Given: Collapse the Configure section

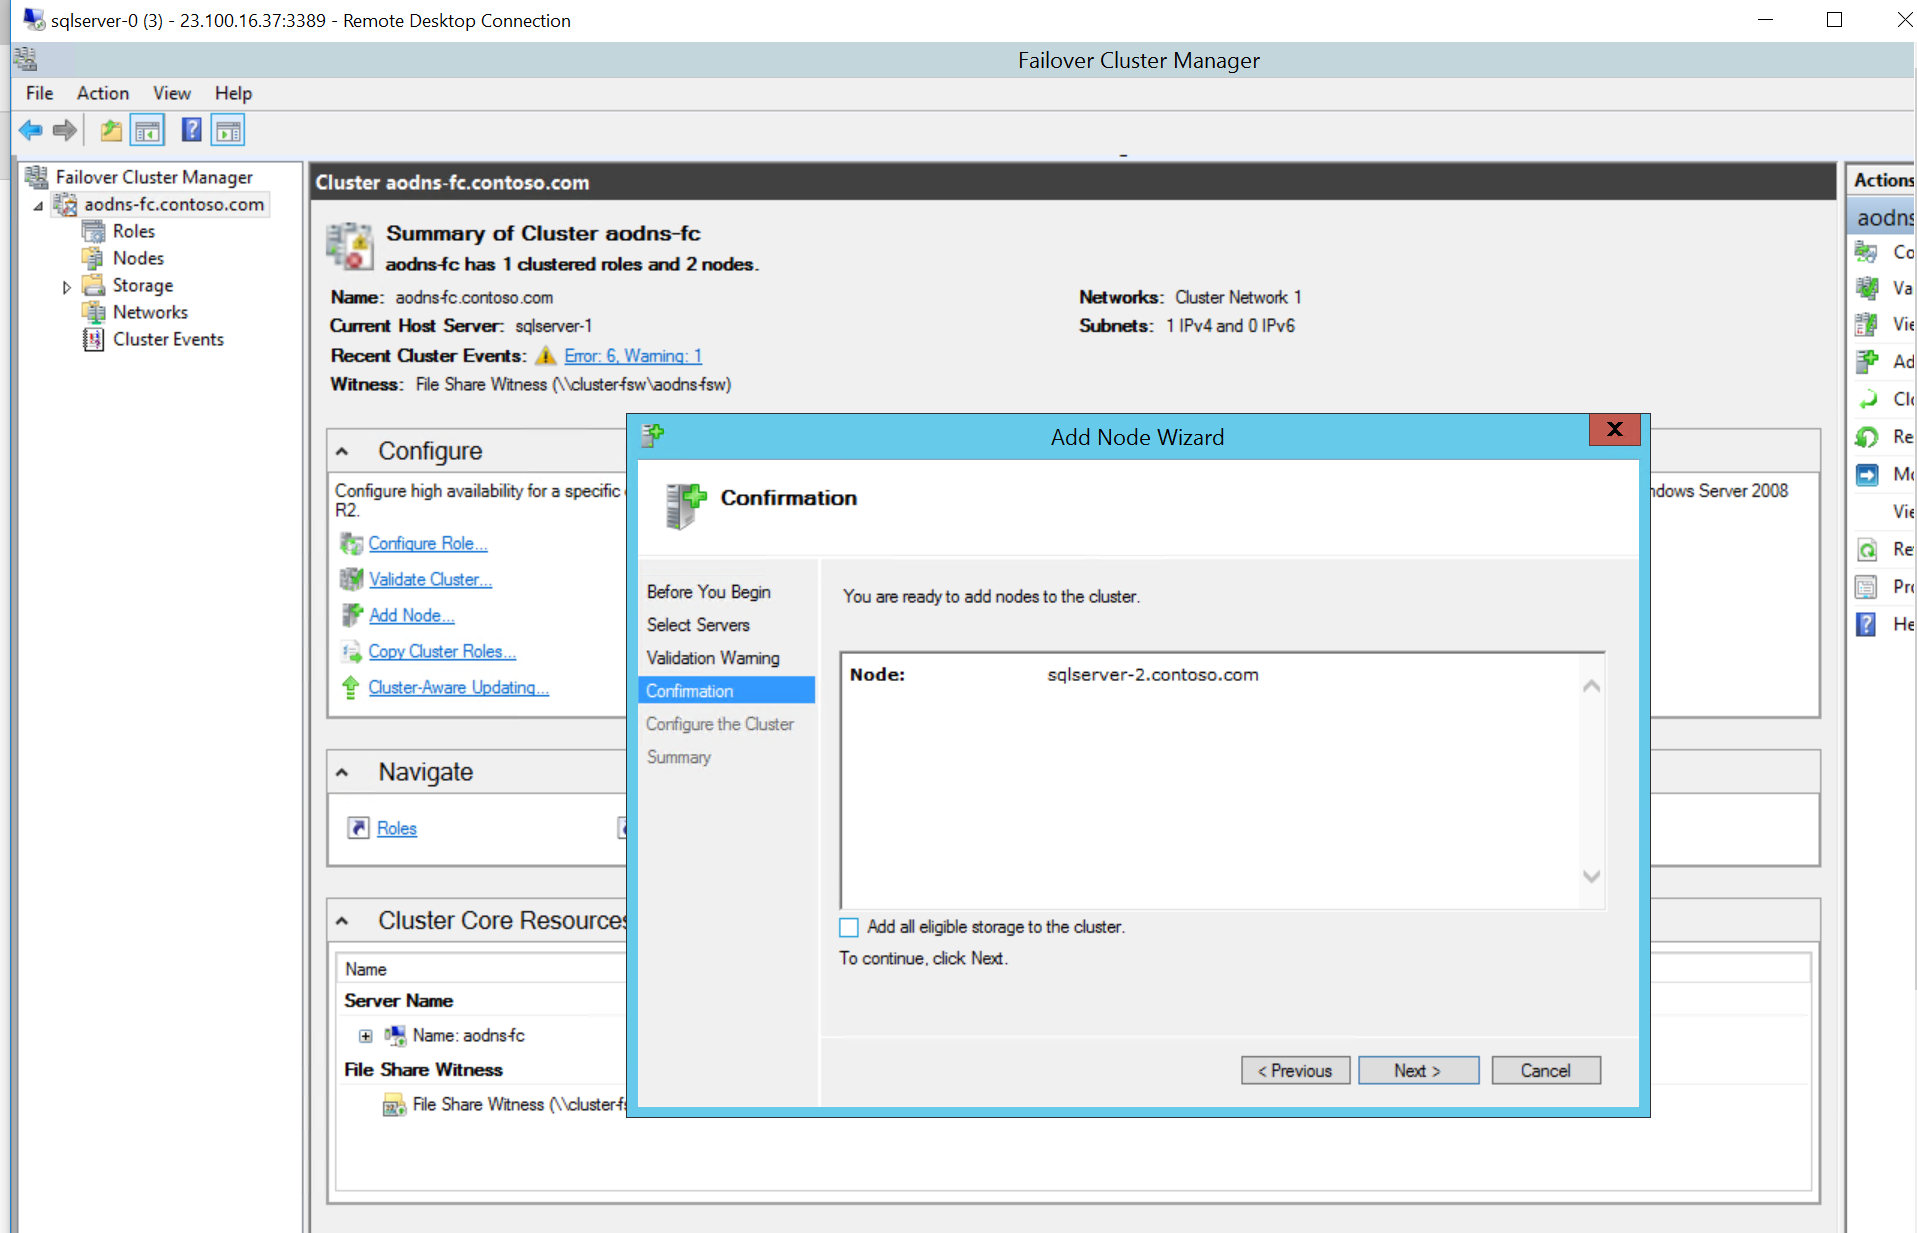Looking at the screenshot, I should click(x=342, y=452).
